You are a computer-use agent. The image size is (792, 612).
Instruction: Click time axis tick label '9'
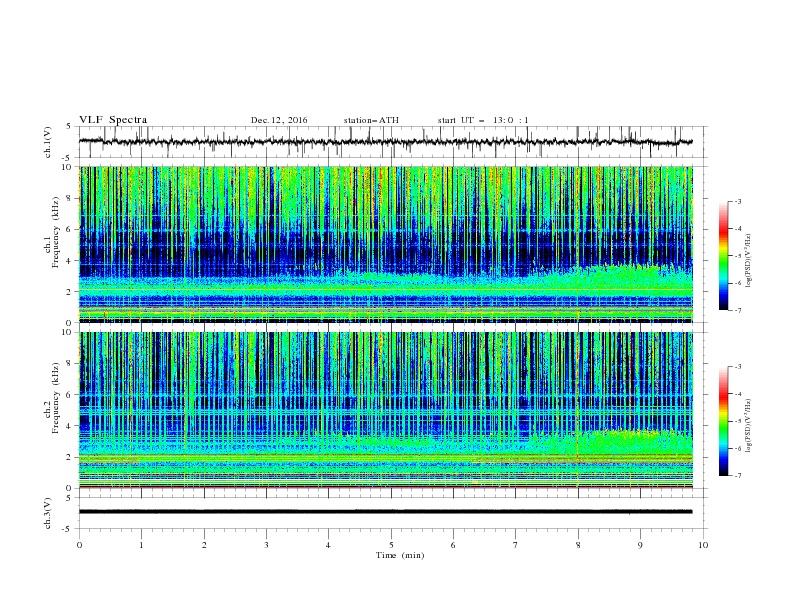[640, 545]
